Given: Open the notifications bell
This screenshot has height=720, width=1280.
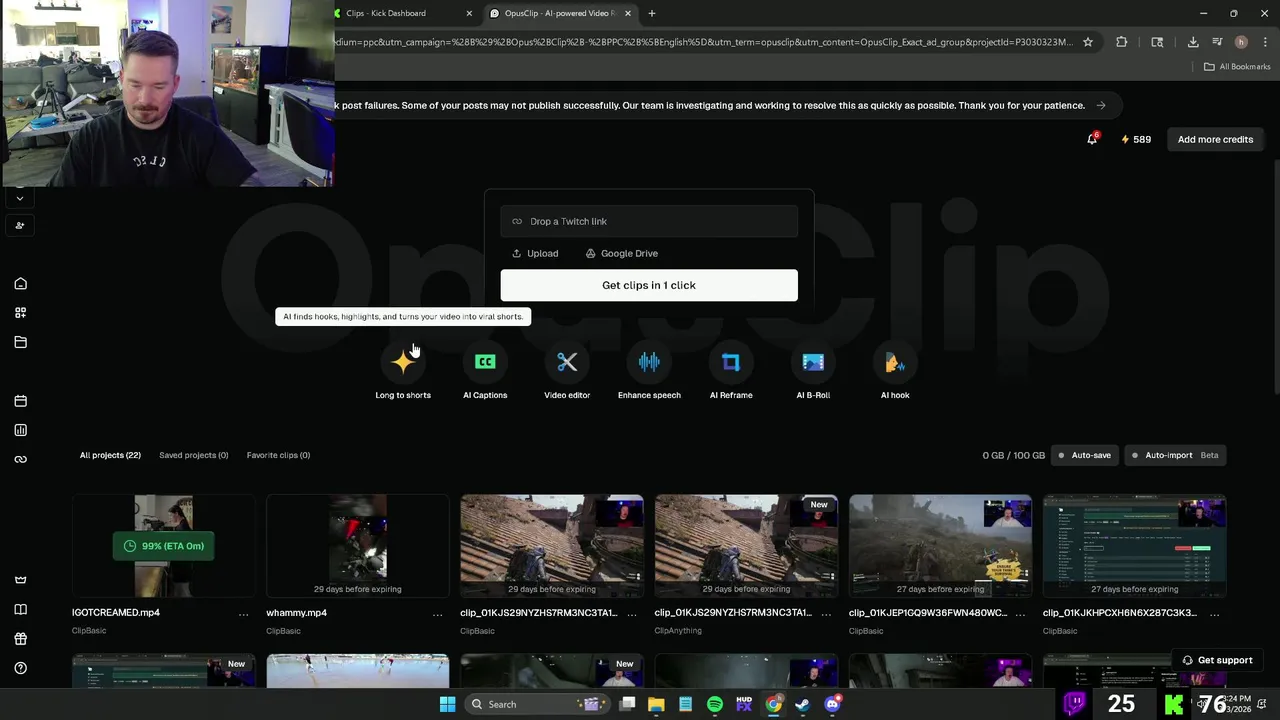Looking at the screenshot, I should point(1092,139).
